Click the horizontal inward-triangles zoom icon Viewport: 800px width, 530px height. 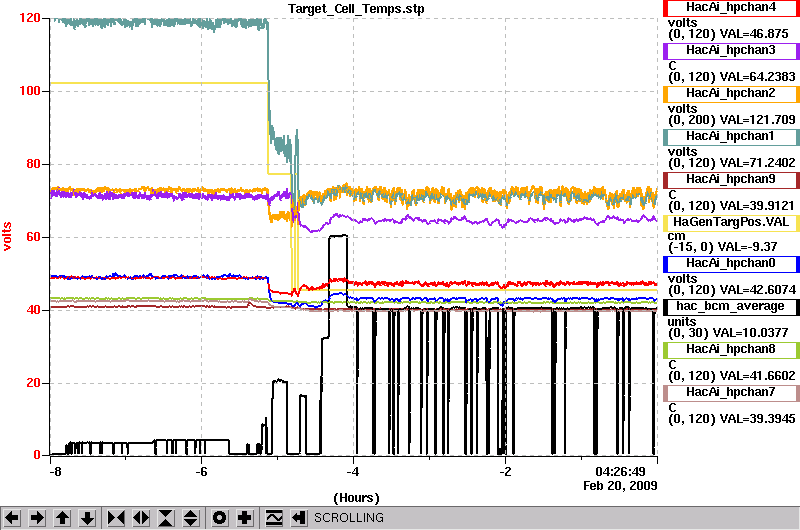pos(116,518)
